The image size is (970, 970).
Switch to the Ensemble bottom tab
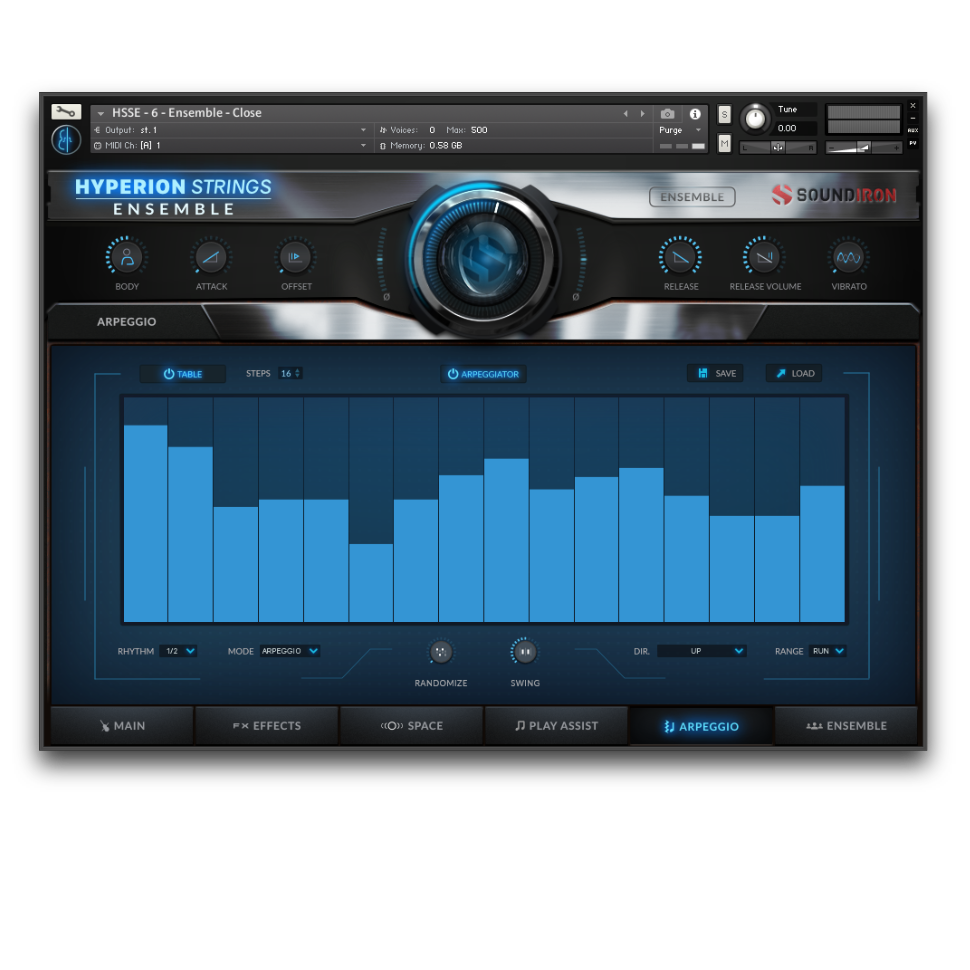coord(846,726)
